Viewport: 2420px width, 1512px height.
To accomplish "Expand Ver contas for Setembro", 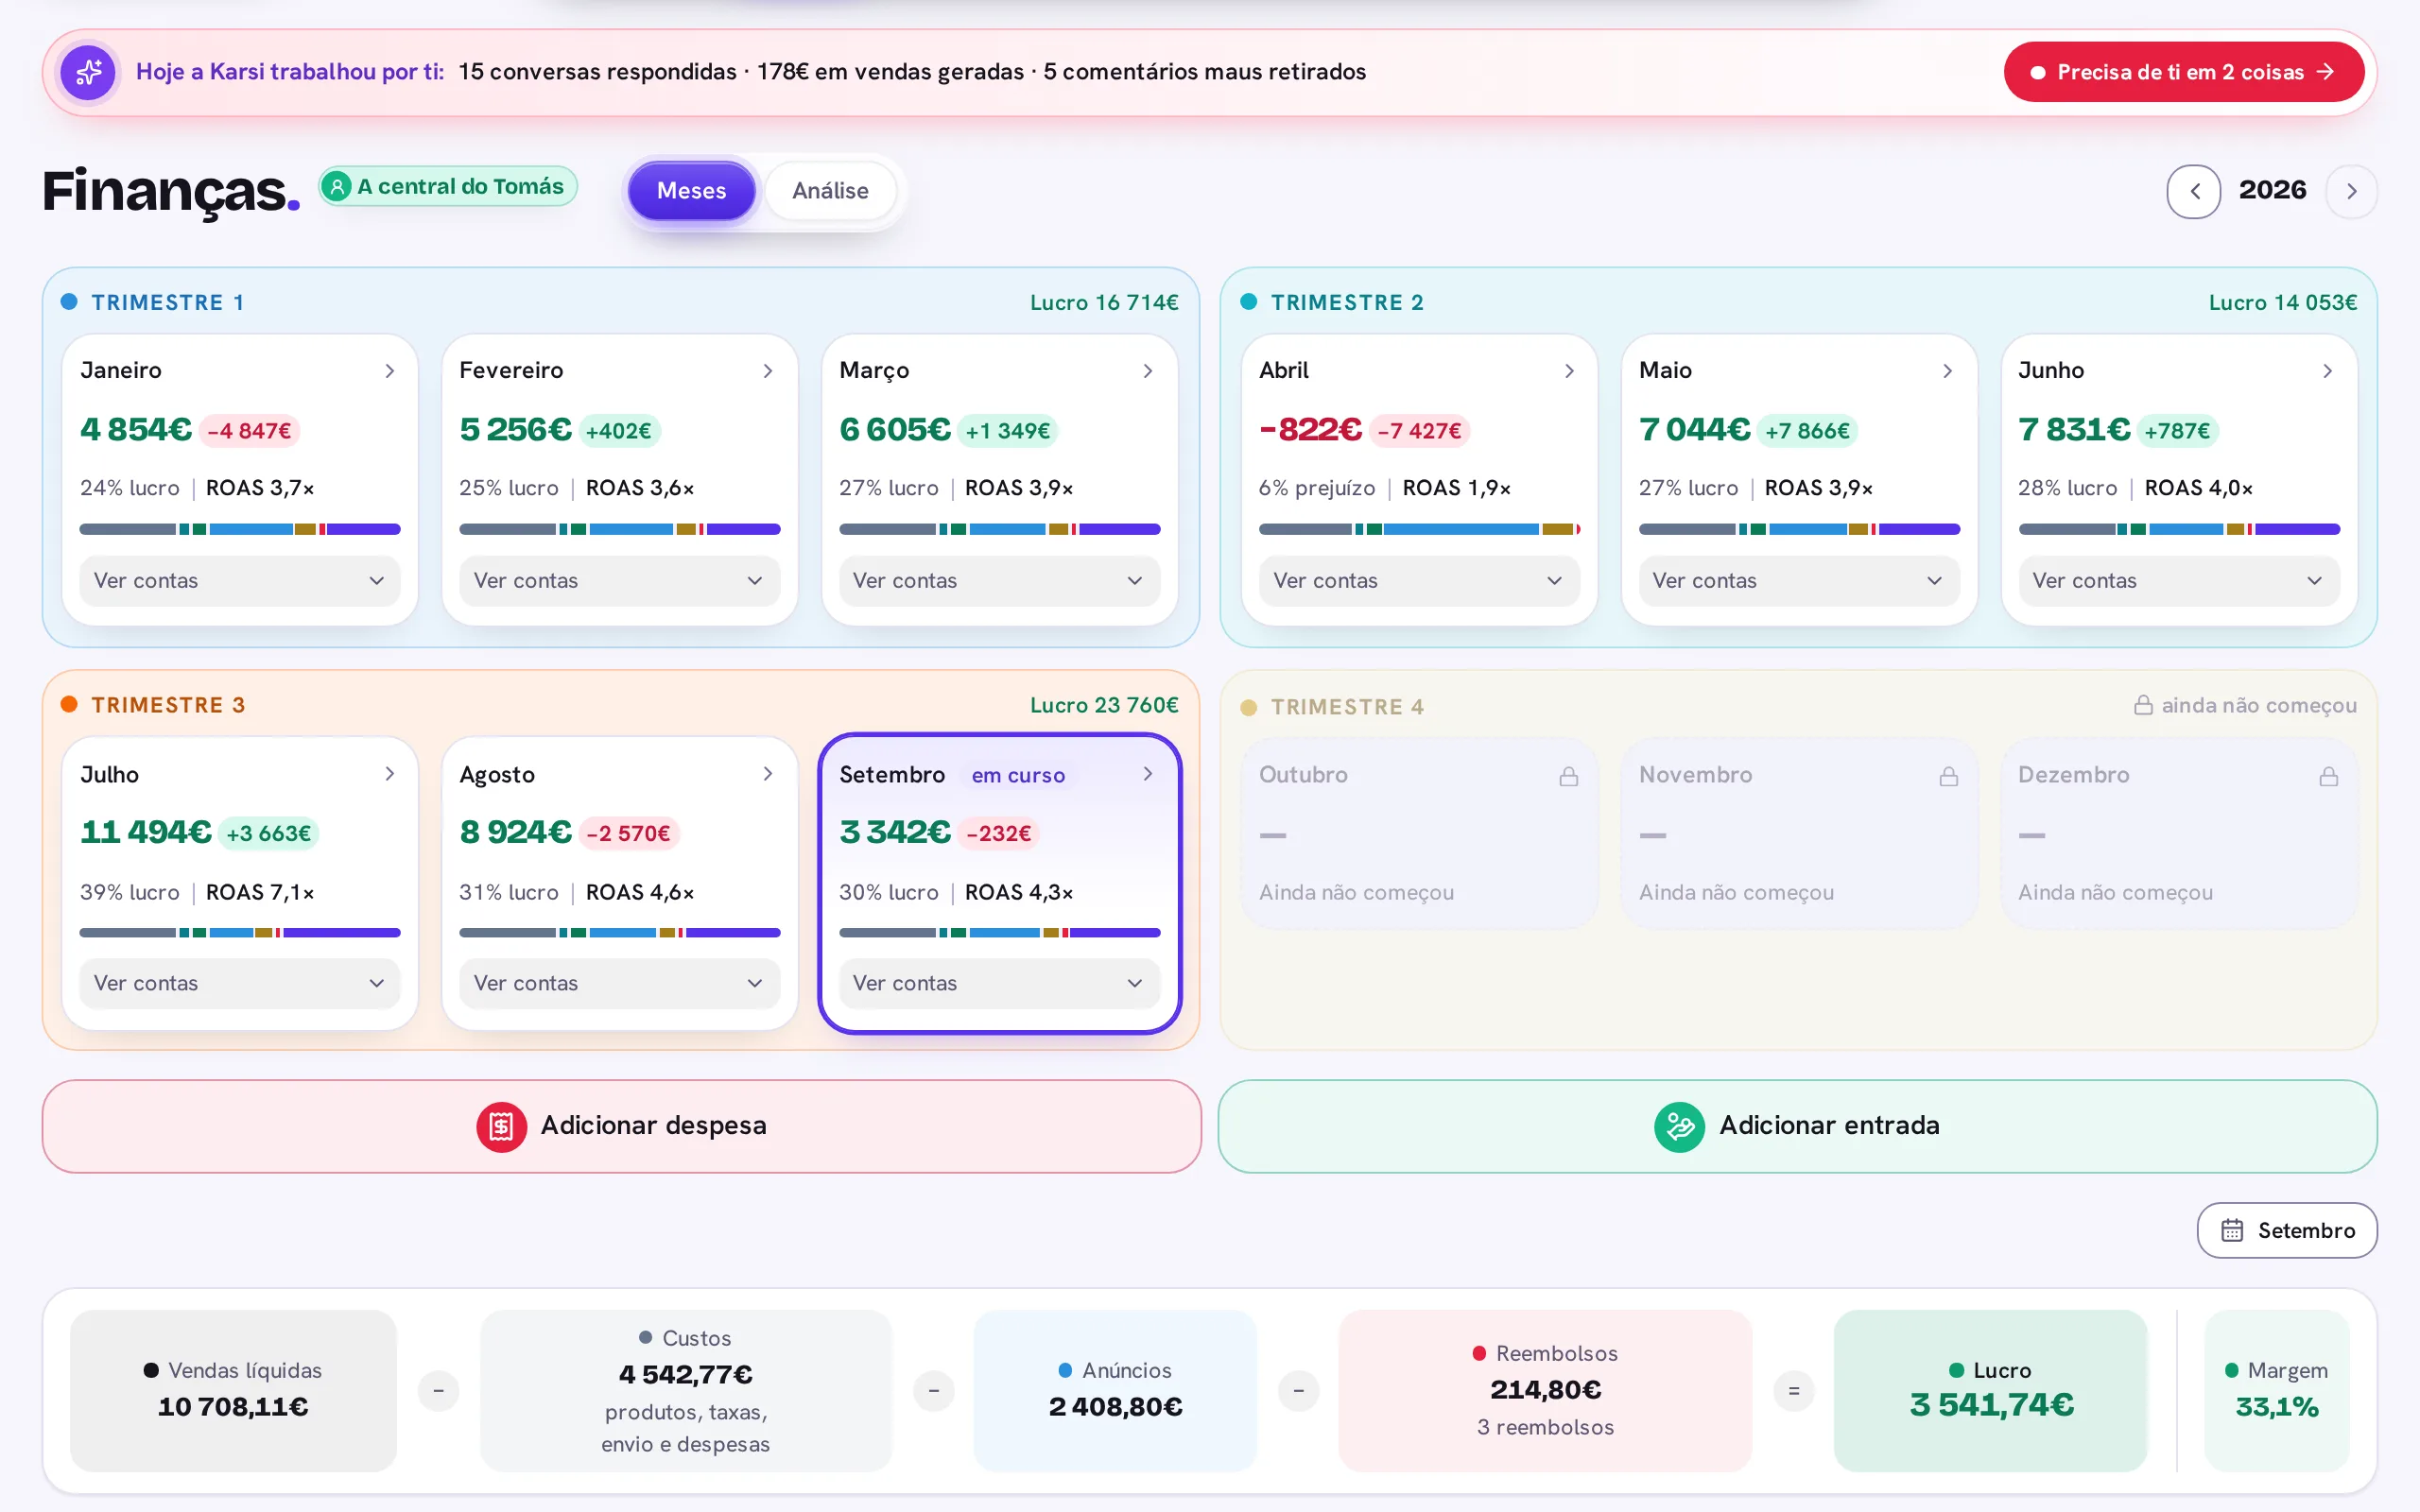I will click(999, 984).
